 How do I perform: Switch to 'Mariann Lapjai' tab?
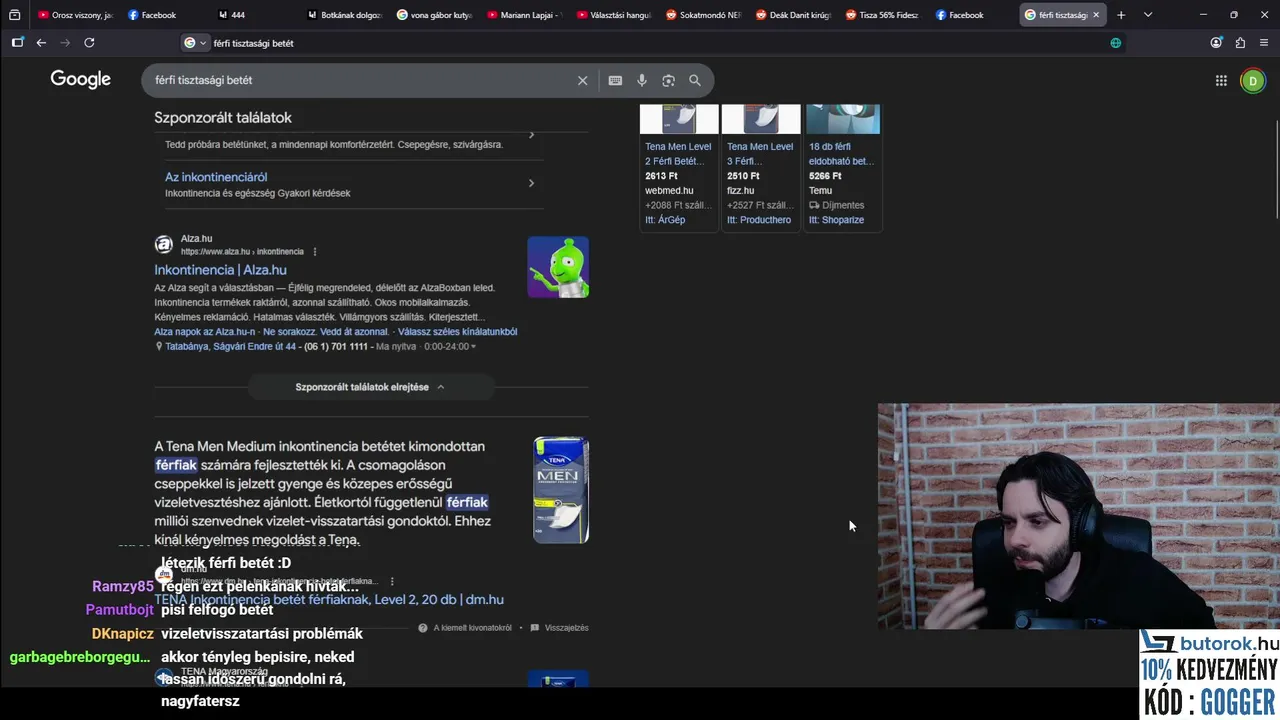[x=525, y=15]
